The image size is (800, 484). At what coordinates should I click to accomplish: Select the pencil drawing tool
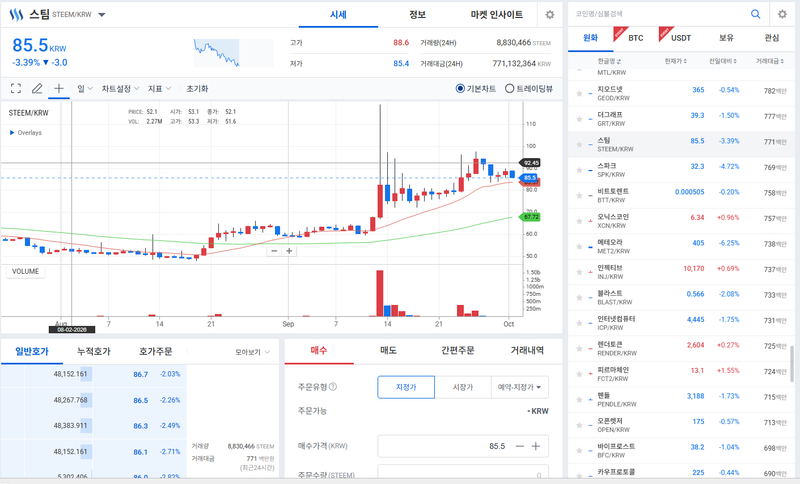[37, 88]
